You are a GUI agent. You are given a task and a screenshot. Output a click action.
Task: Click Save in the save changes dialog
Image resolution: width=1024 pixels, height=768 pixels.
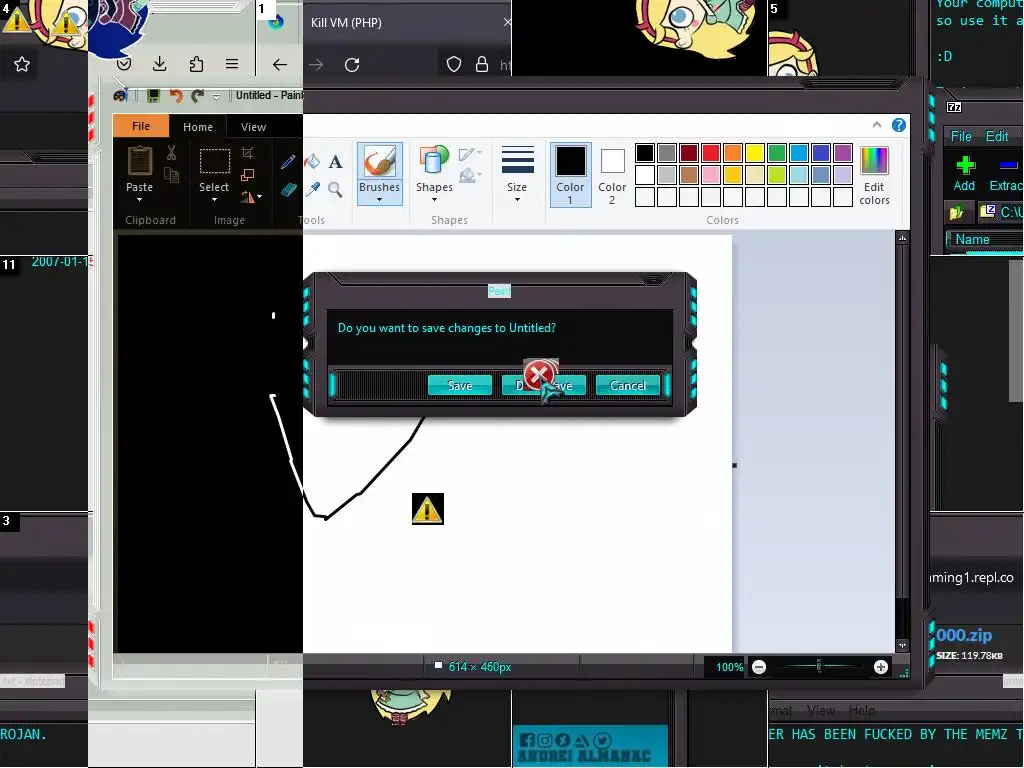click(x=460, y=385)
